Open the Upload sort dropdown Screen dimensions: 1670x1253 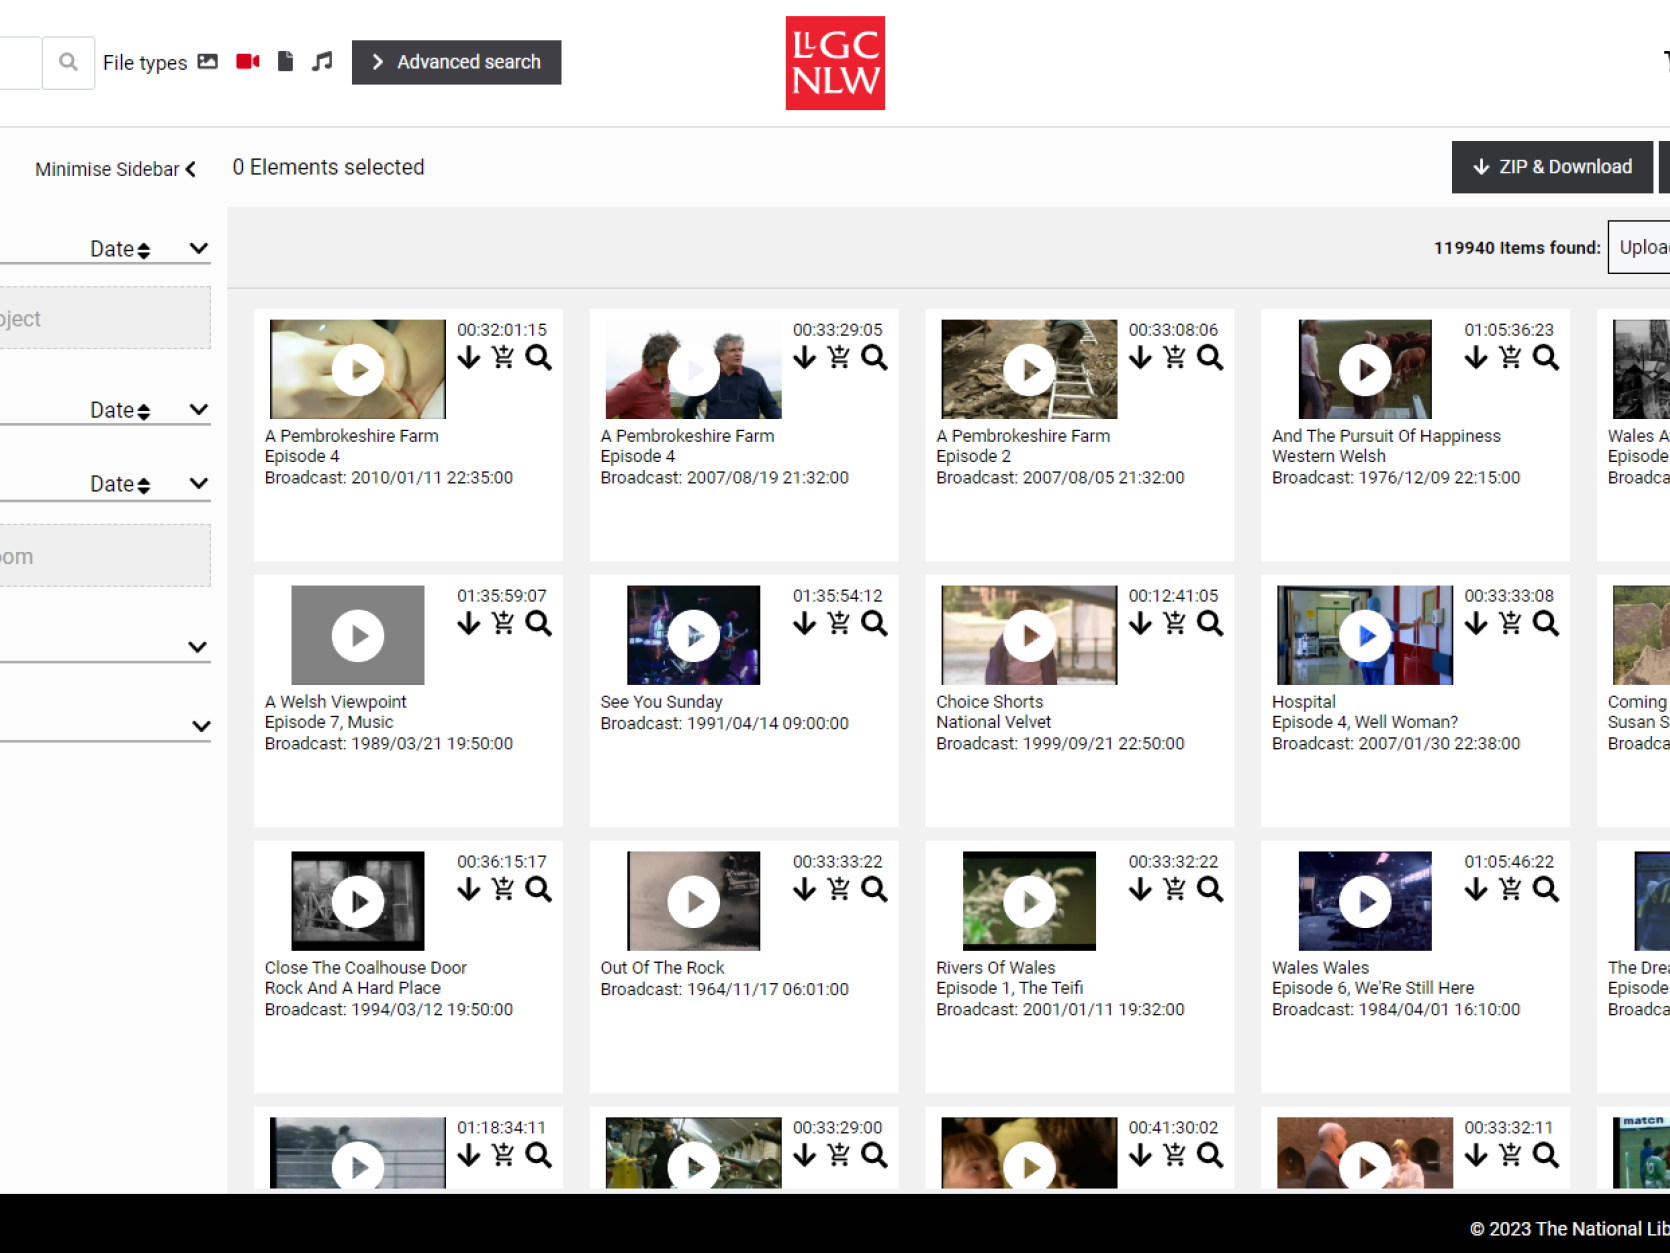coord(1640,247)
